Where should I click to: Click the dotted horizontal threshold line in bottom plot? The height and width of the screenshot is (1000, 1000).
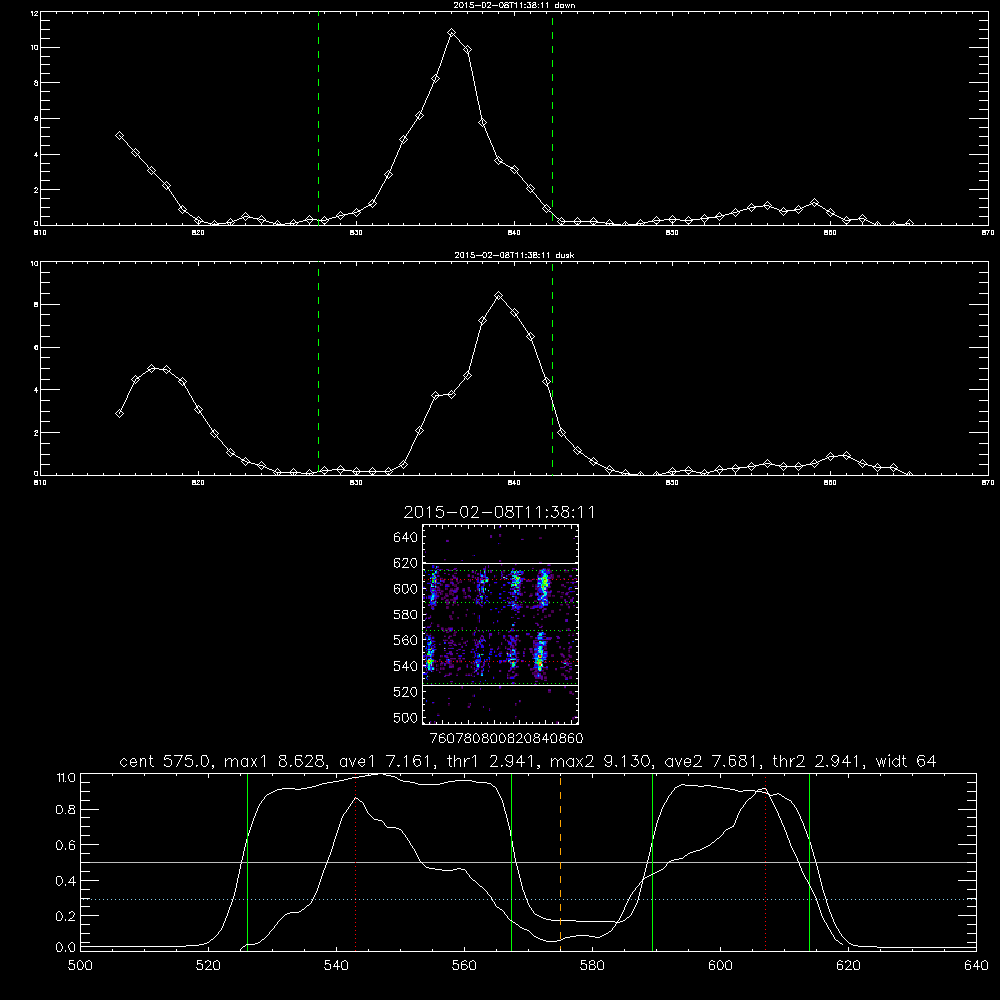click(528, 899)
